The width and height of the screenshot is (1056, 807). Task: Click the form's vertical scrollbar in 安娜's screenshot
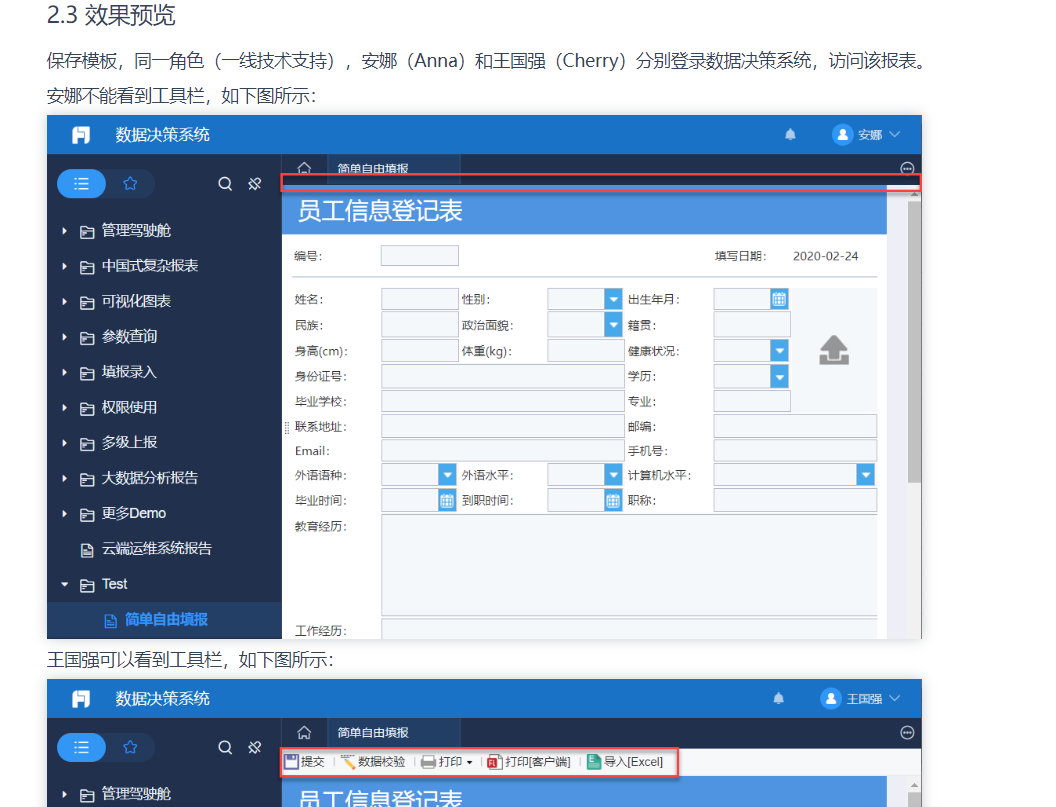coord(914,342)
